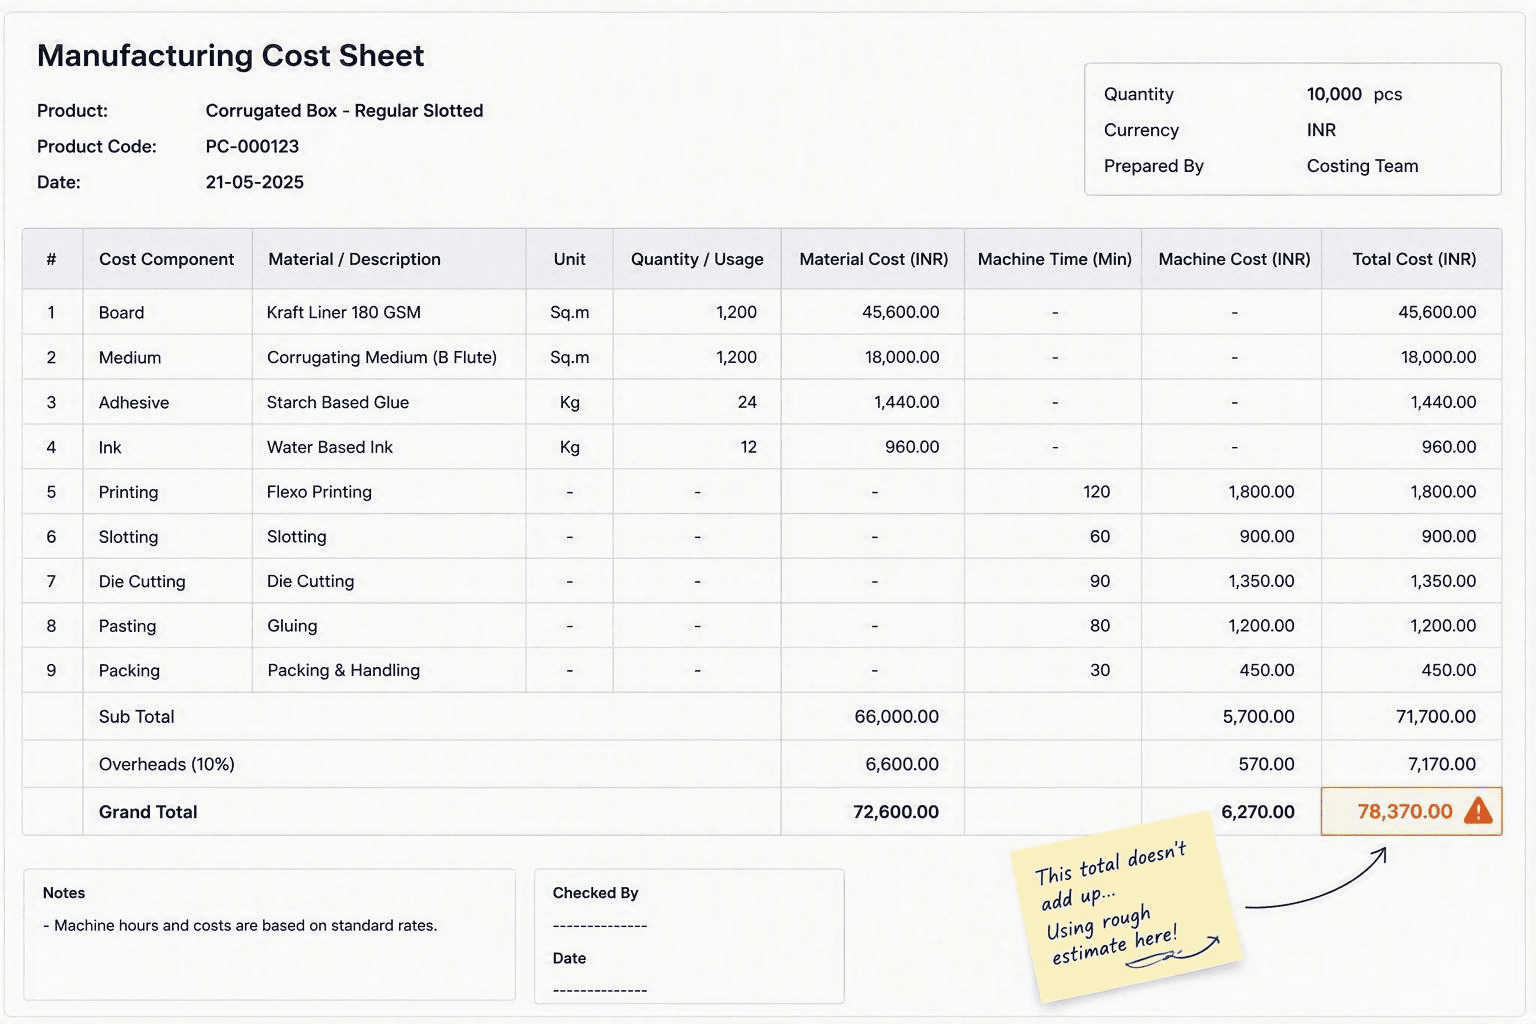Click Grand Total machine cost 6,270.00

[x=1257, y=812]
